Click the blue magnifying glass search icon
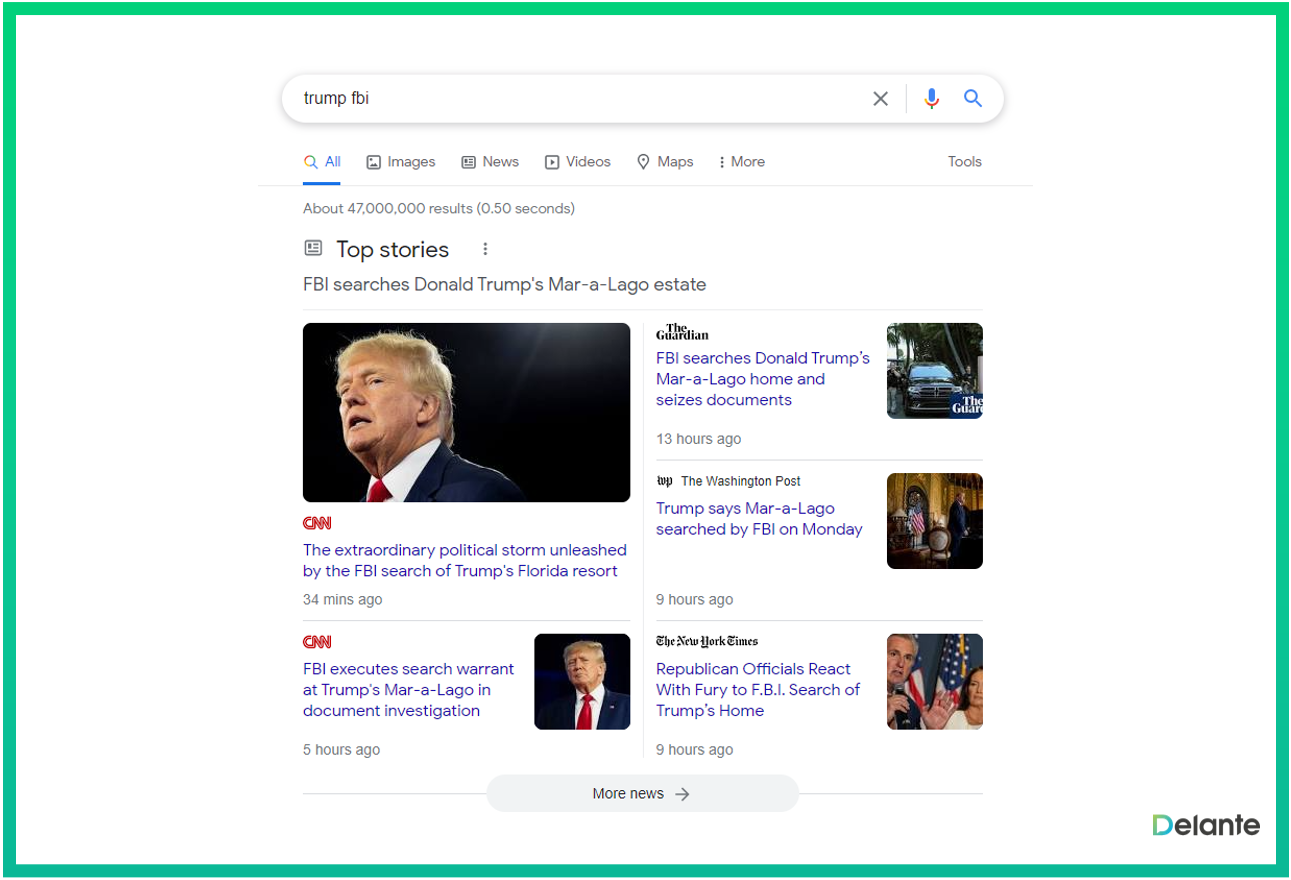 972,99
